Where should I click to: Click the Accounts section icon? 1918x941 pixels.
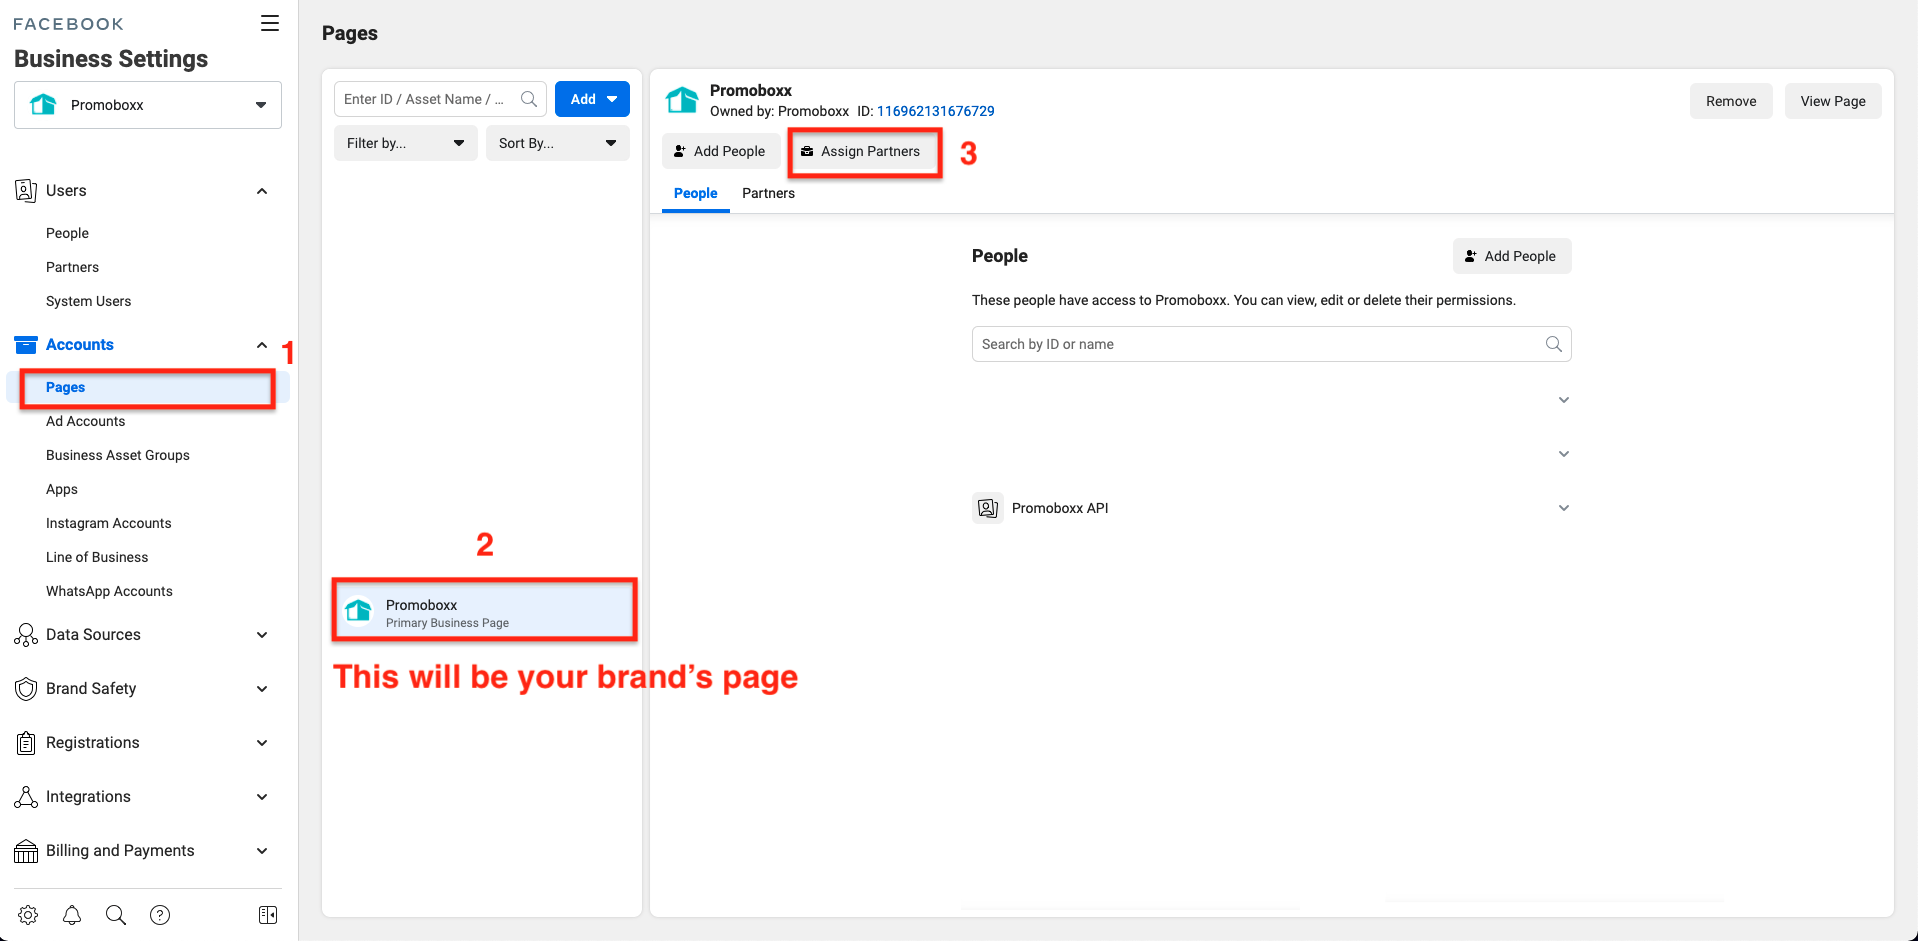click(x=26, y=345)
